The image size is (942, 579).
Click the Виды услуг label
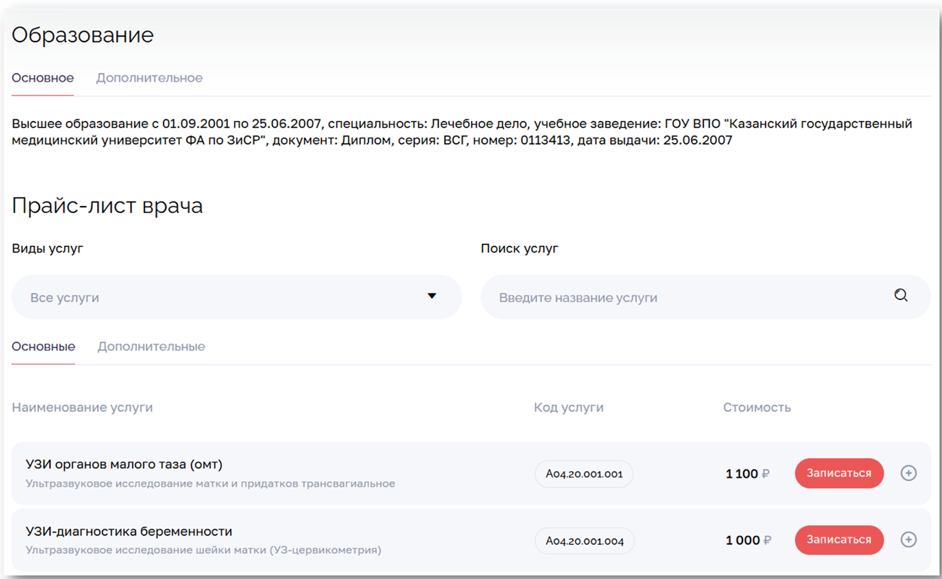click(47, 248)
